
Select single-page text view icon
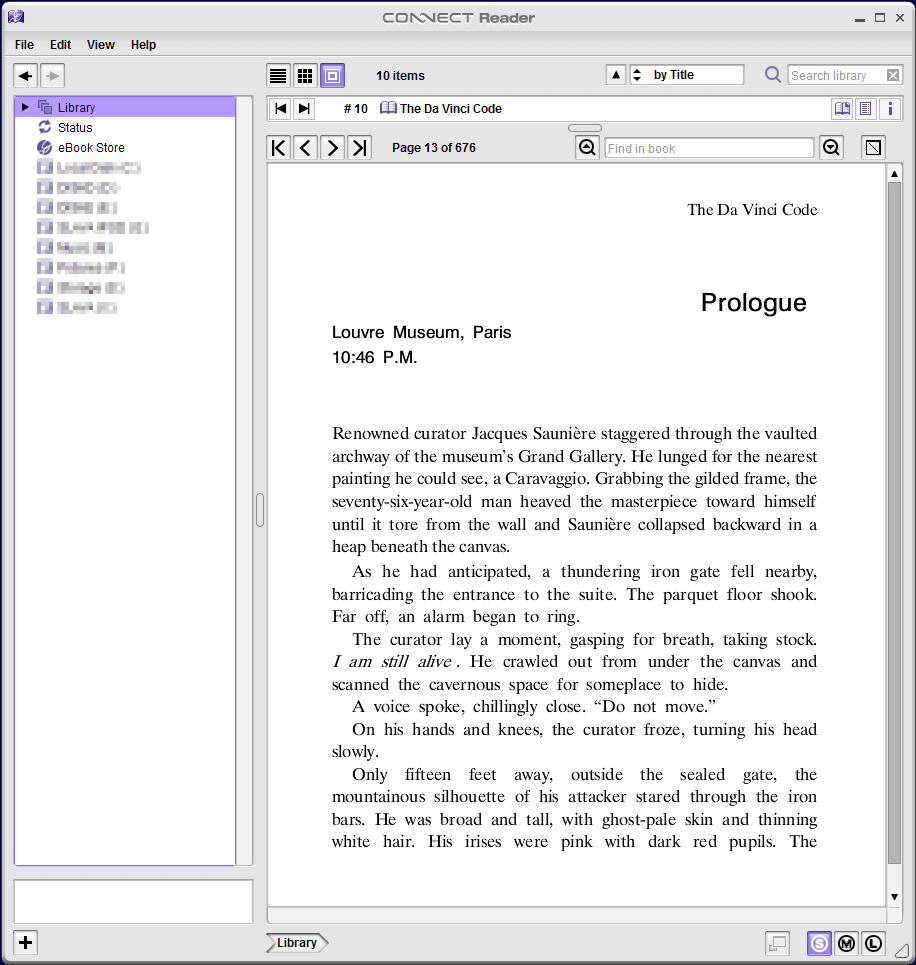pyautogui.click(x=866, y=109)
